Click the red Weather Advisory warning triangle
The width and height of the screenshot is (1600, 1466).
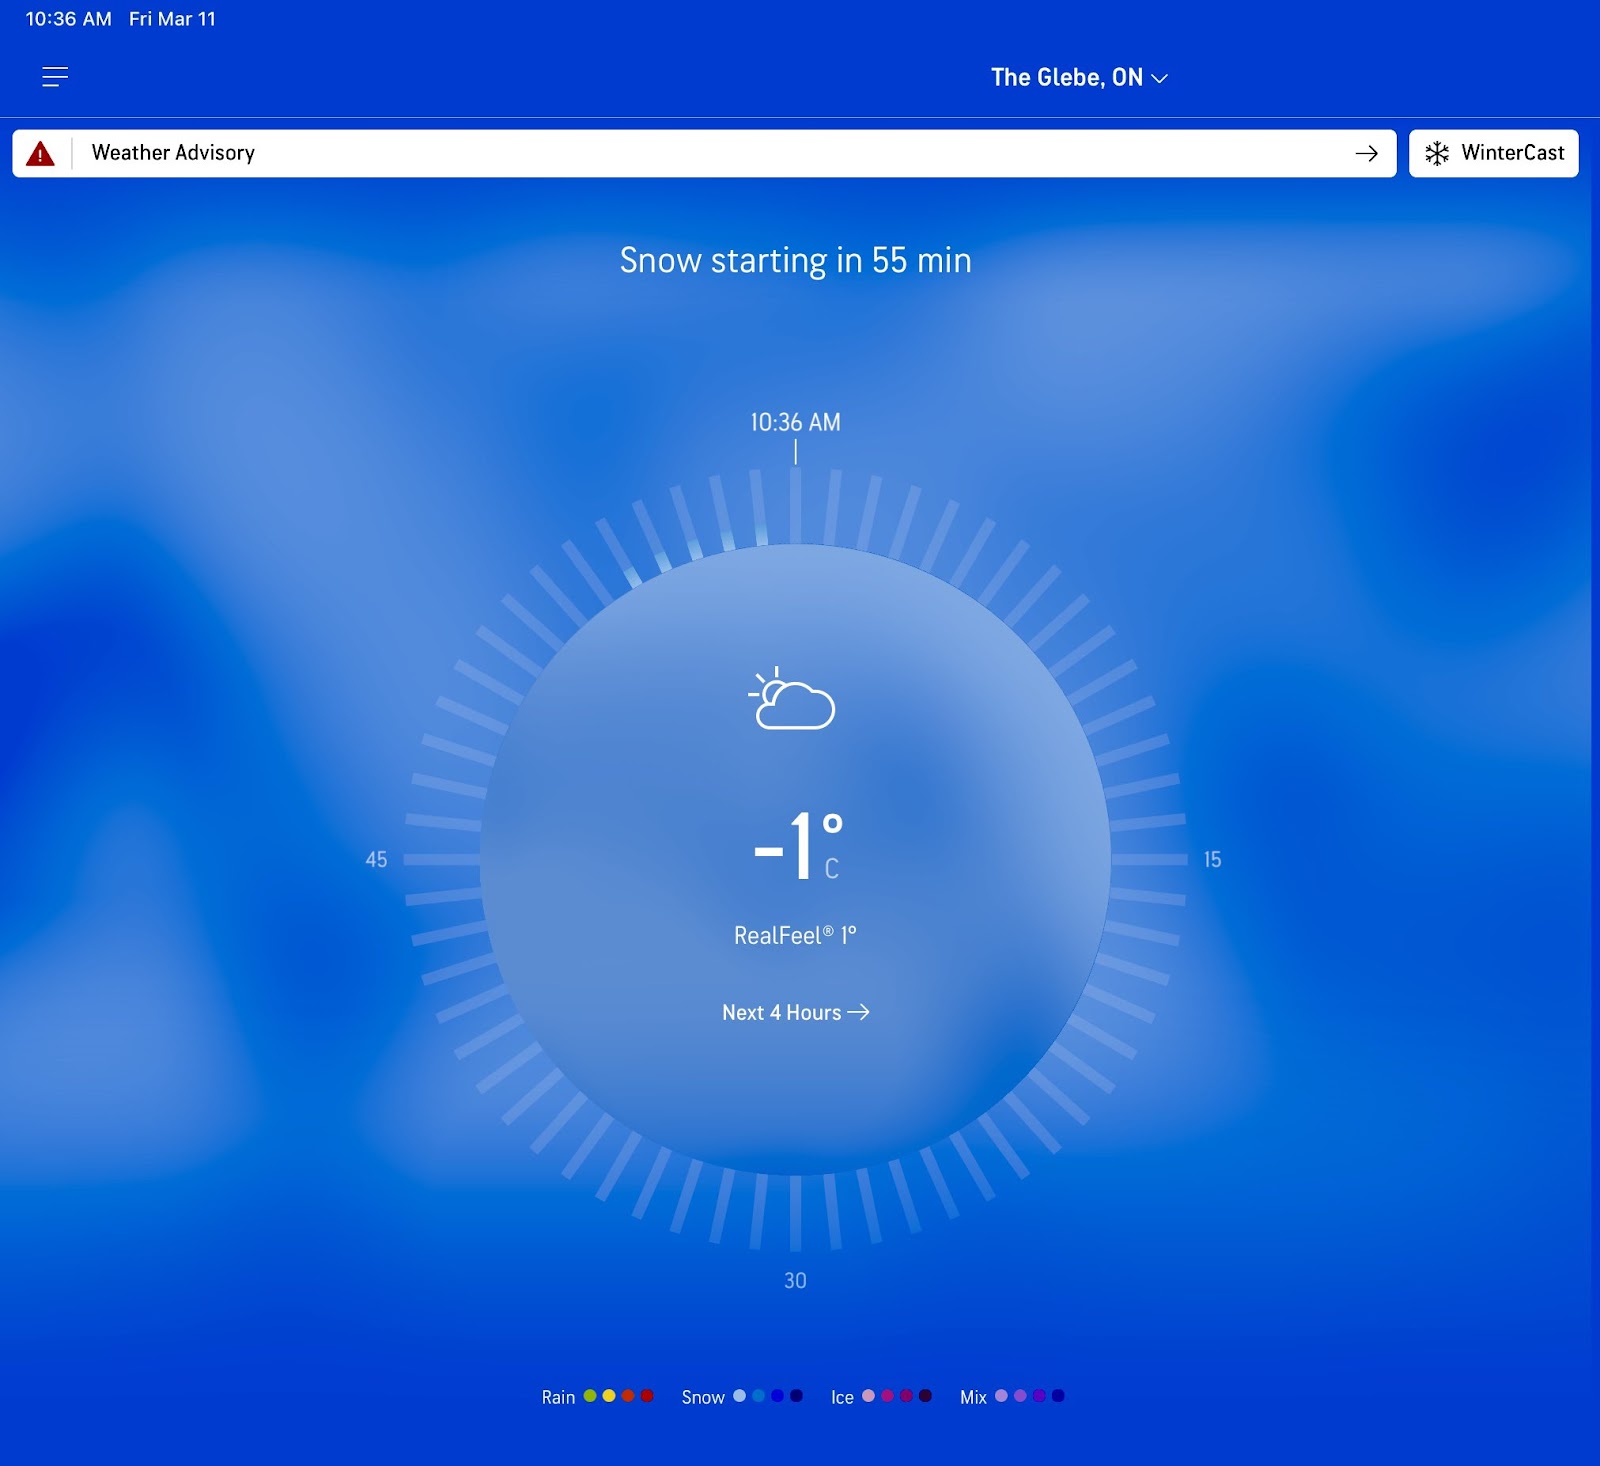tap(40, 153)
